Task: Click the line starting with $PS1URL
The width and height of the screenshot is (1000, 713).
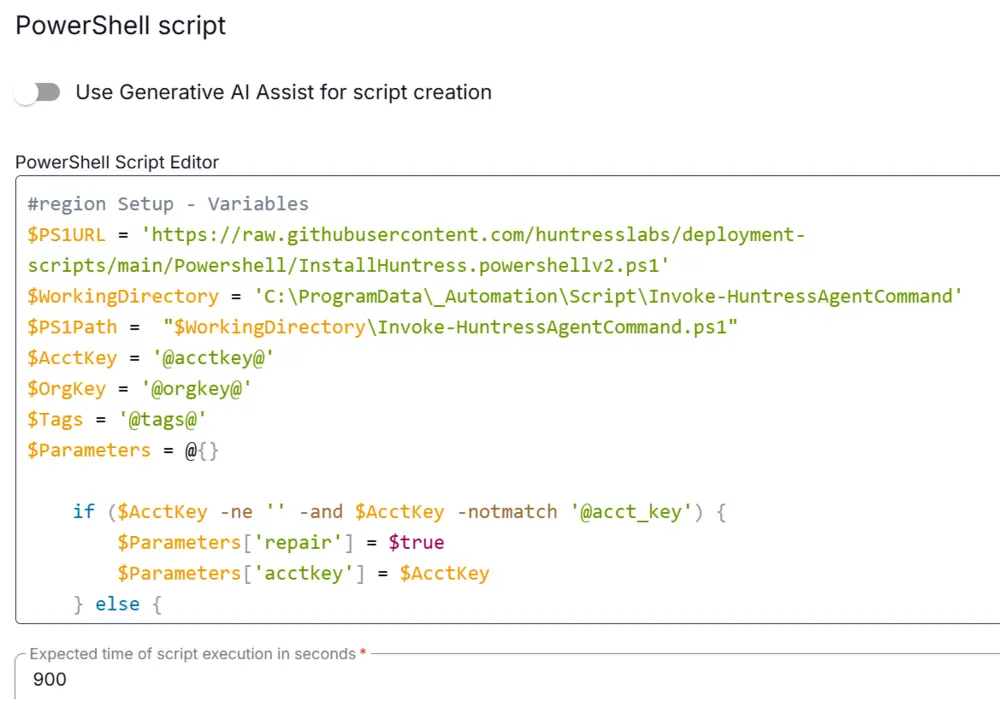Action: 416,235
